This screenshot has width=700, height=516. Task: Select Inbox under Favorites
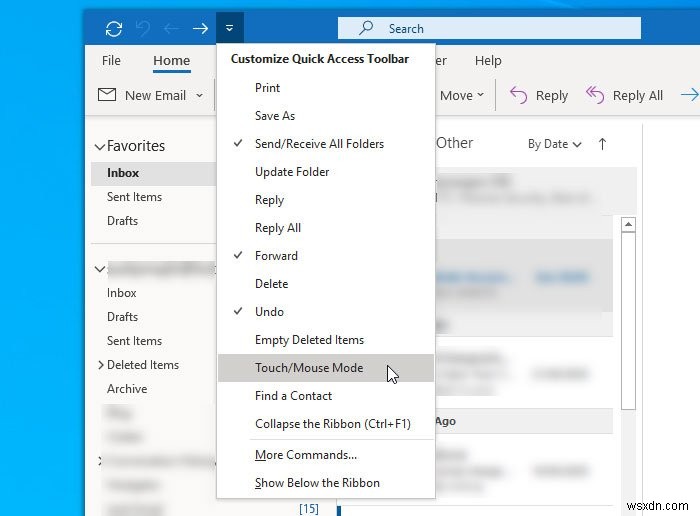pyautogui.click(x=154, y=173)
